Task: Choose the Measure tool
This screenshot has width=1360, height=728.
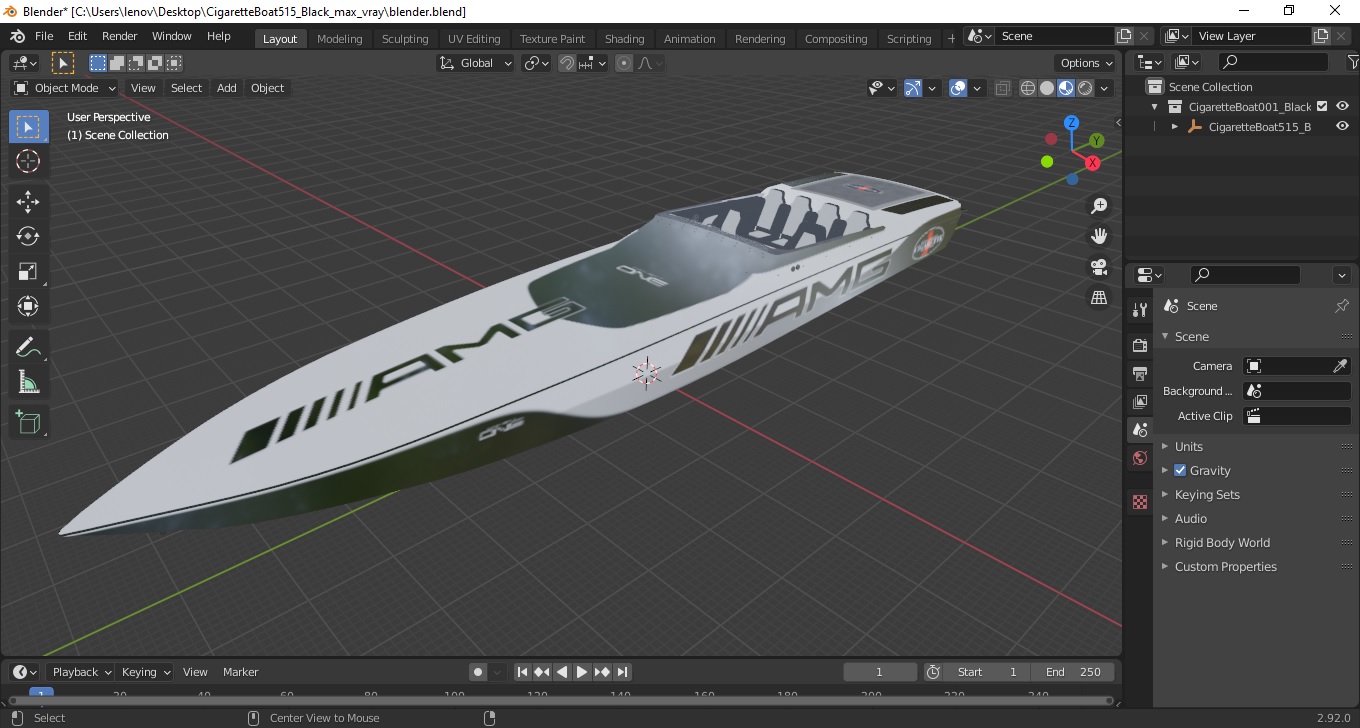Action: (x=28, y=382)
